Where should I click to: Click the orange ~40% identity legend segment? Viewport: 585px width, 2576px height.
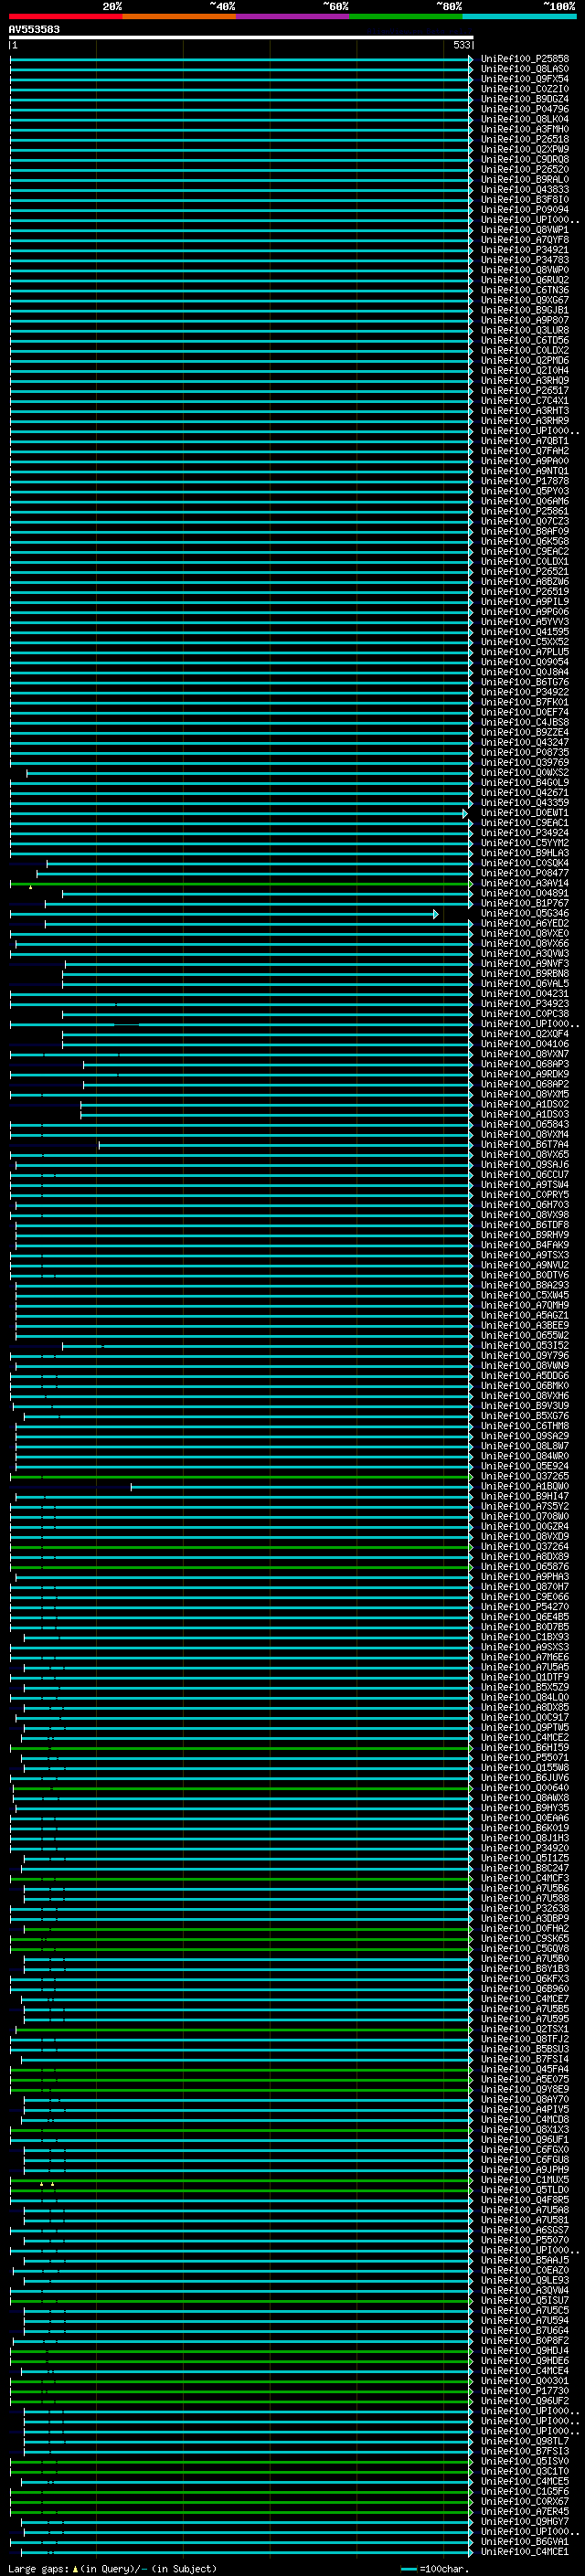pyautogui.click(x=179, y=17)
